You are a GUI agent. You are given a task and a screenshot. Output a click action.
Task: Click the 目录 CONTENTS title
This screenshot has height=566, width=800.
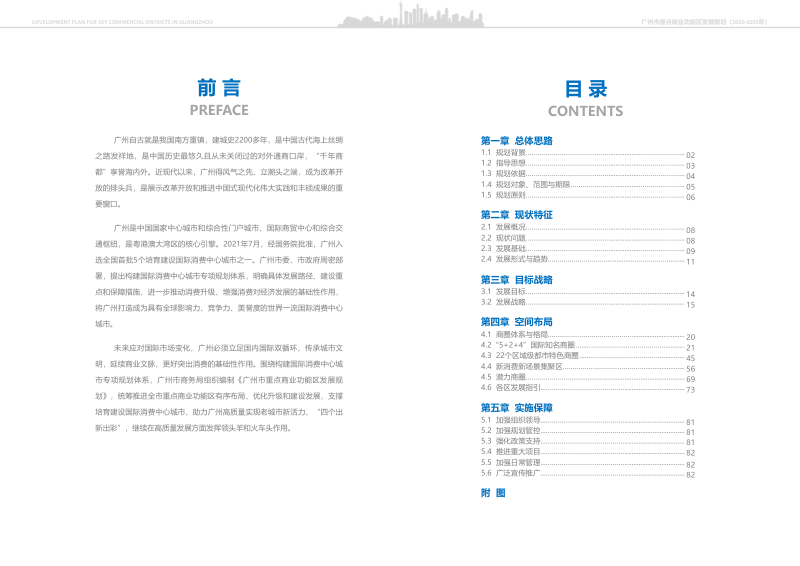pos(585,98)
